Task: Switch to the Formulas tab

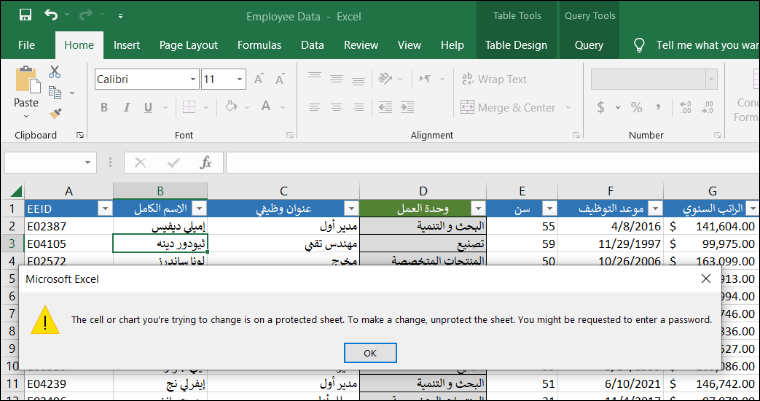Action: (259, 45)
